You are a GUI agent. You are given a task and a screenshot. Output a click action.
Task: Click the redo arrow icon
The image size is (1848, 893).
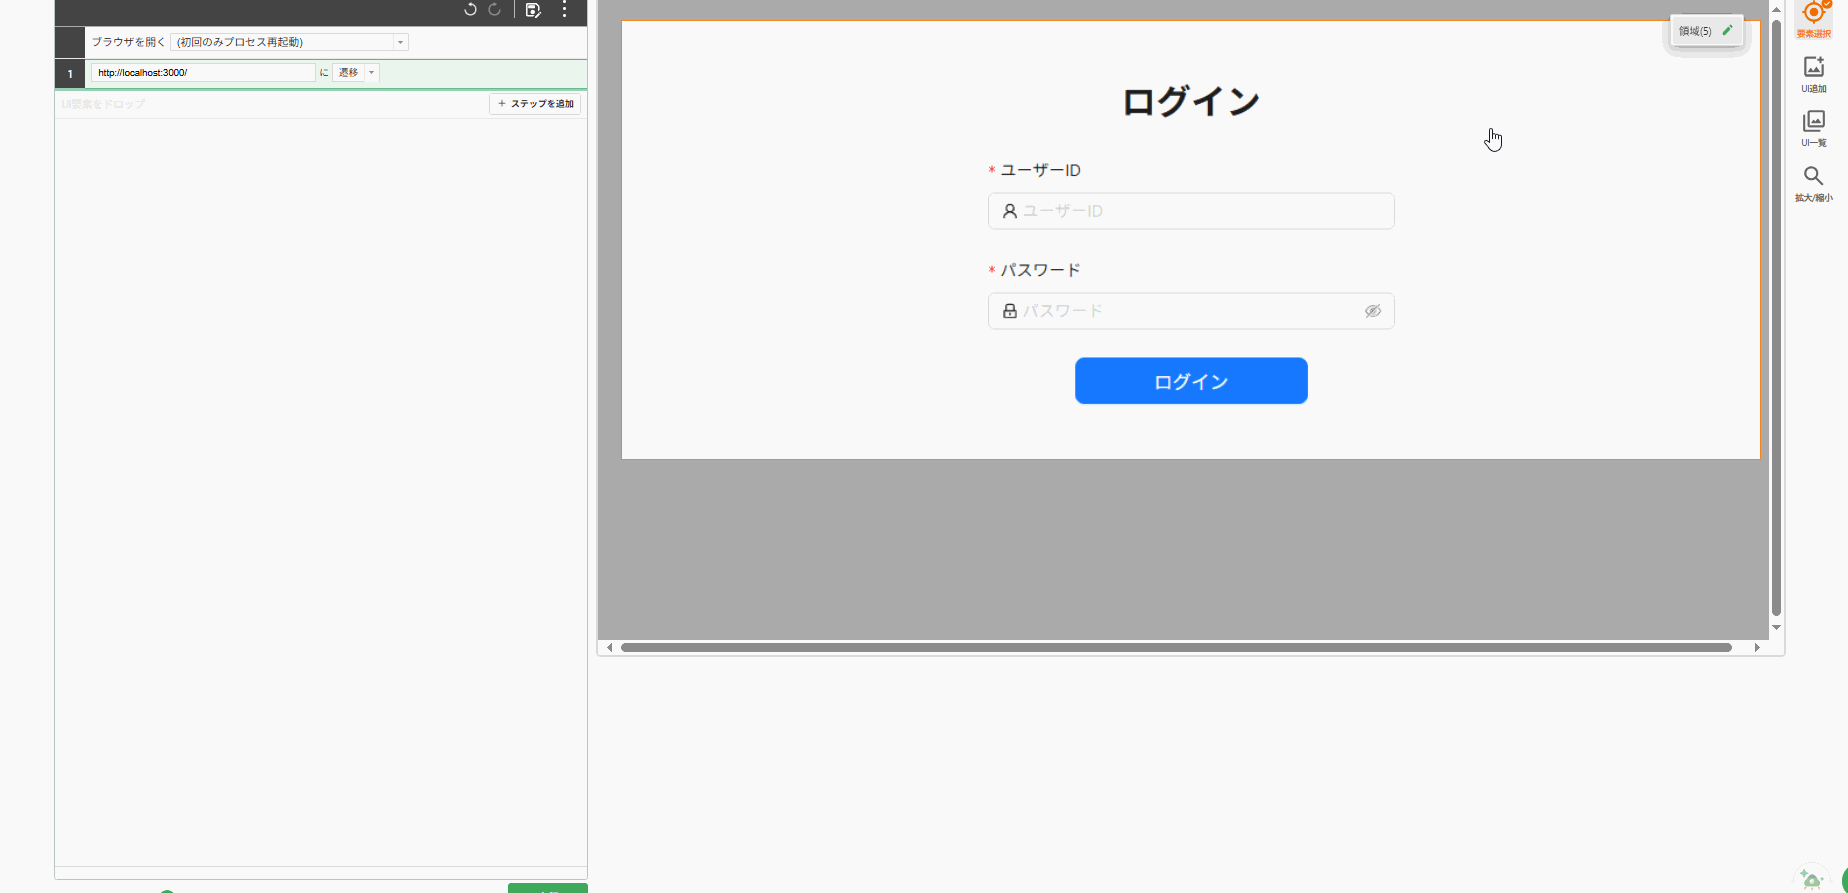tap(494, 10)
